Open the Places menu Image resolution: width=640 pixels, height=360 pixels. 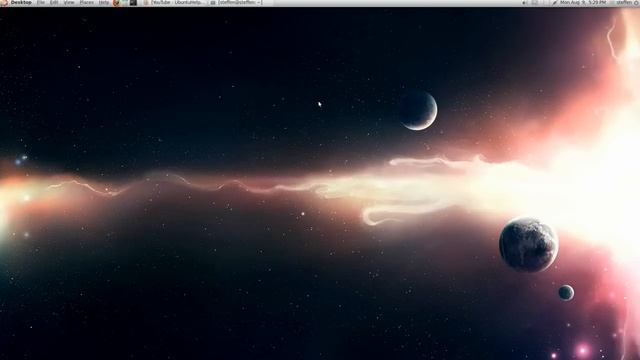(x=87, y=2)
